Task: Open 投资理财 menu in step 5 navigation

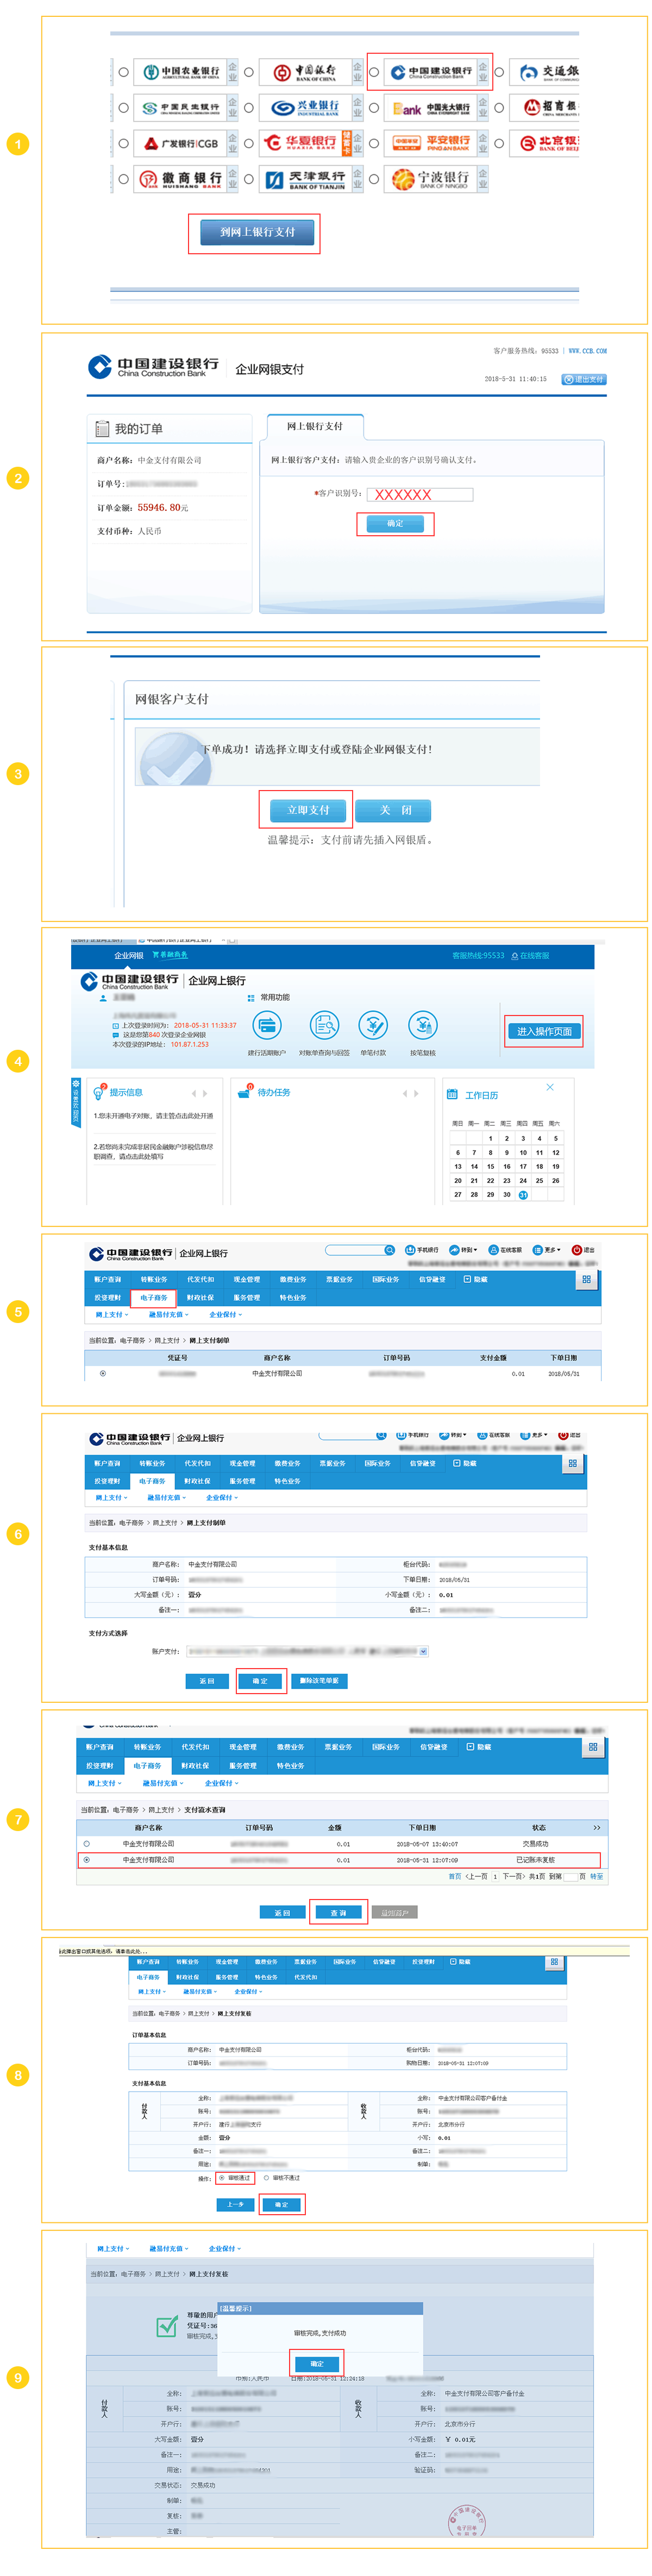Action: (x=107, y=1298)
